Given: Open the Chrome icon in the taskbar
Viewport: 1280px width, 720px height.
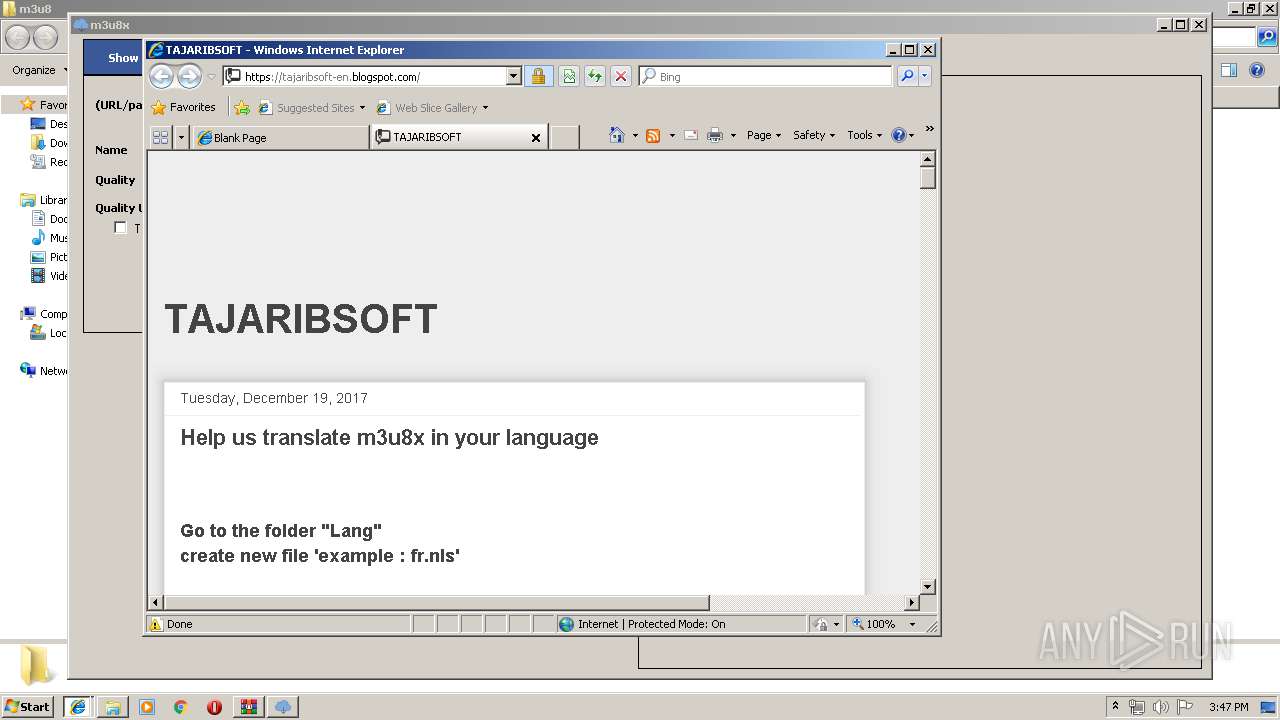Looking at the screenshot, I should (181, 707).
